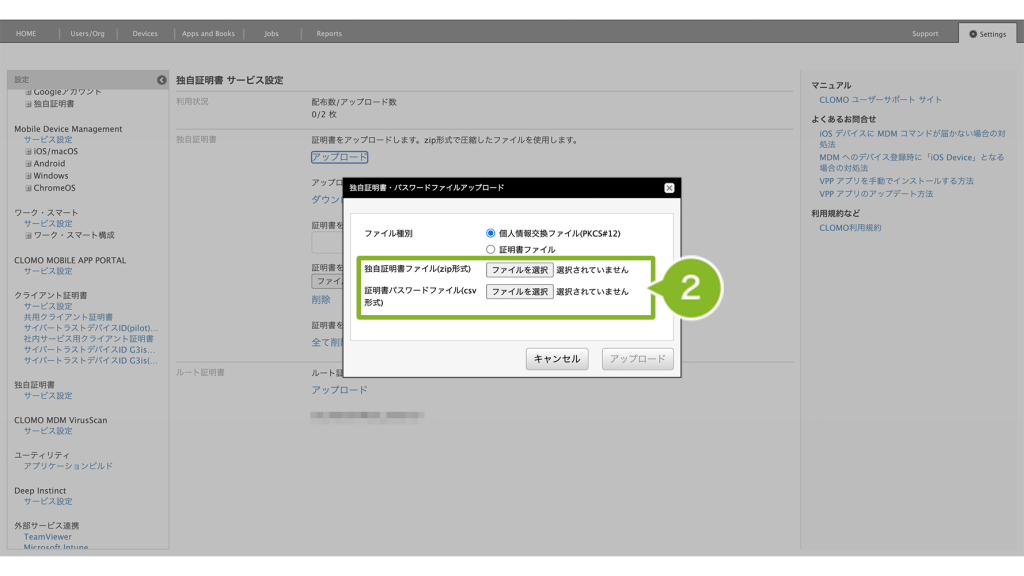The height and width of the screenshot is (576, 1024).
Task: Choose file for 独自証明書ファイル(zip形式)
Action: (x=519, y=270)
